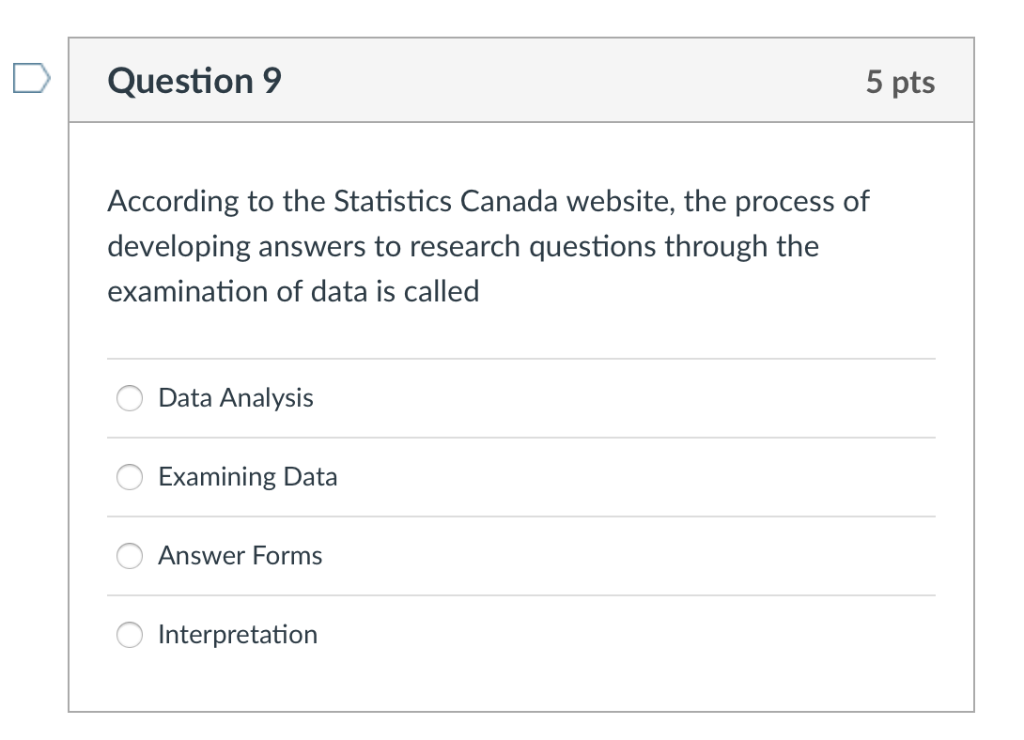Click the empty circle beside Data Analysis
1024x740 pixels.
pos(128,397)
